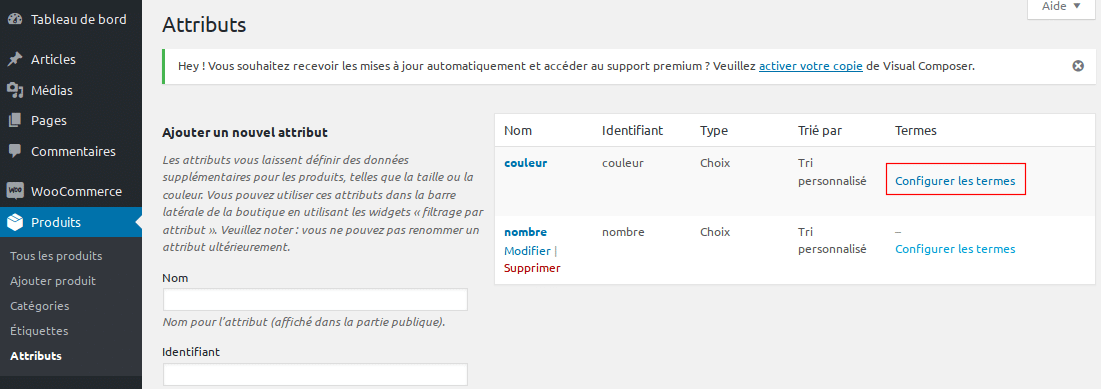Open Ajouter produit submenu item
Screen dimensions: 1101x389
coord(53,281)
